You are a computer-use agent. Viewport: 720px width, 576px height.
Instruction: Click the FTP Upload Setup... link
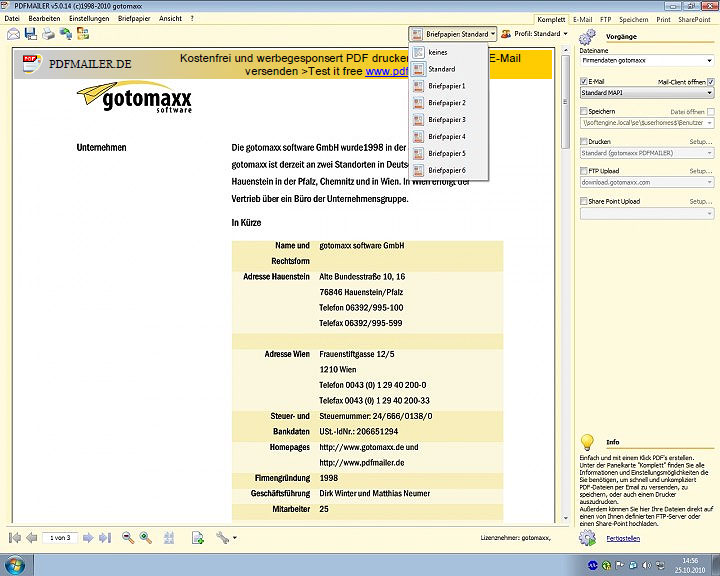coord(701,171)
